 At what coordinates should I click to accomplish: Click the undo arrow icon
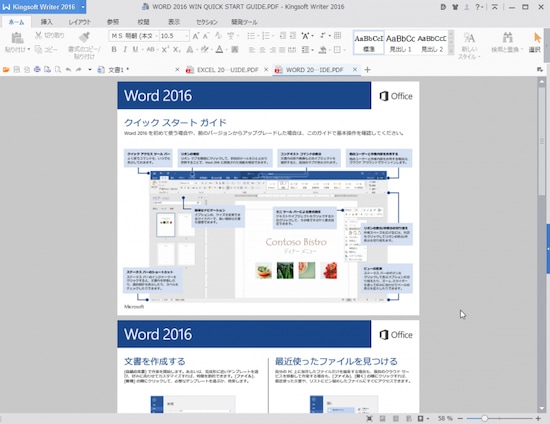pyautogui.click(x=68, y=70)
